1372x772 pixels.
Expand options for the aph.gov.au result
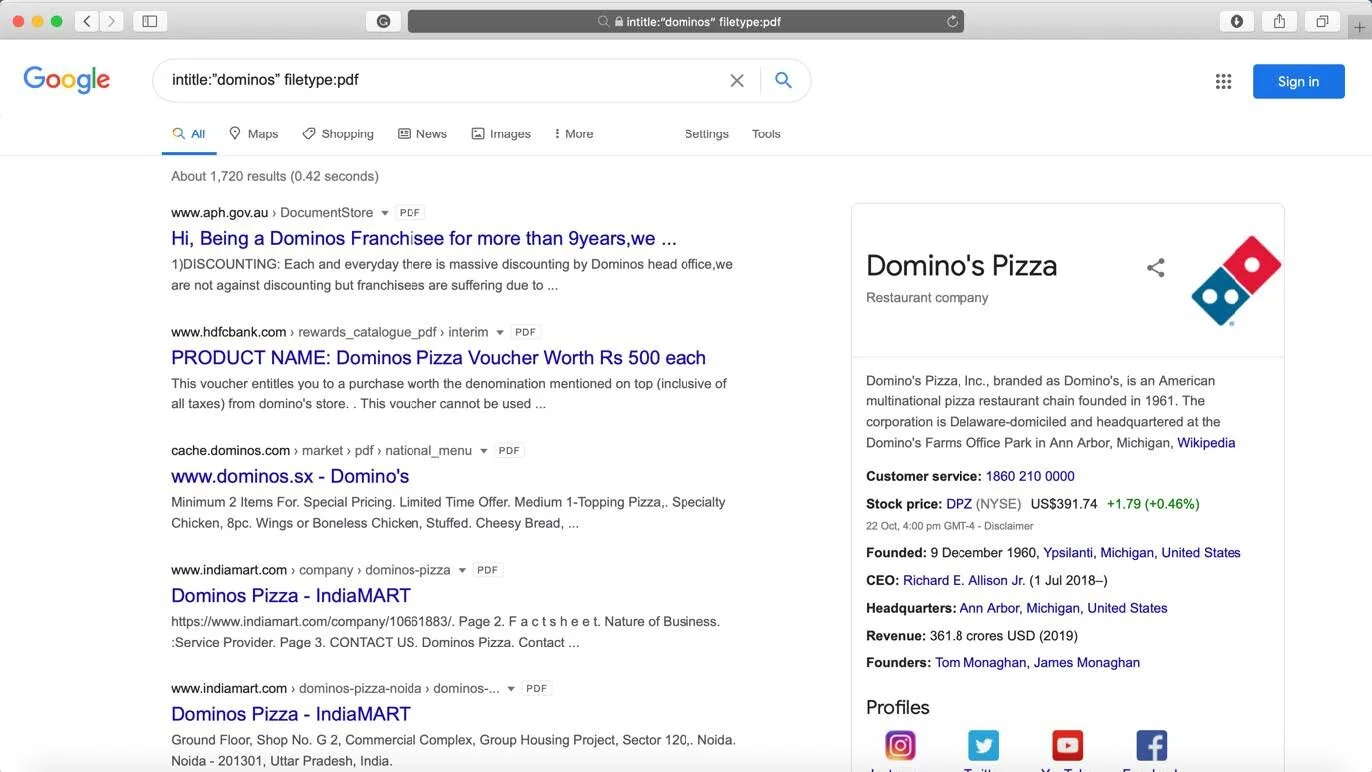pos(384,212)
